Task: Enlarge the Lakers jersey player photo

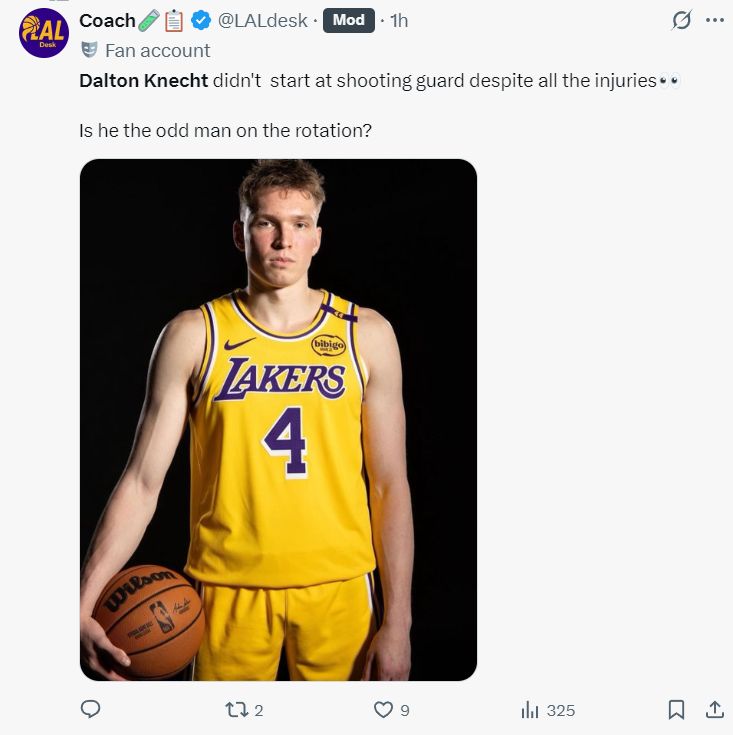Action: pyautogui.click(x=278, y=420)
